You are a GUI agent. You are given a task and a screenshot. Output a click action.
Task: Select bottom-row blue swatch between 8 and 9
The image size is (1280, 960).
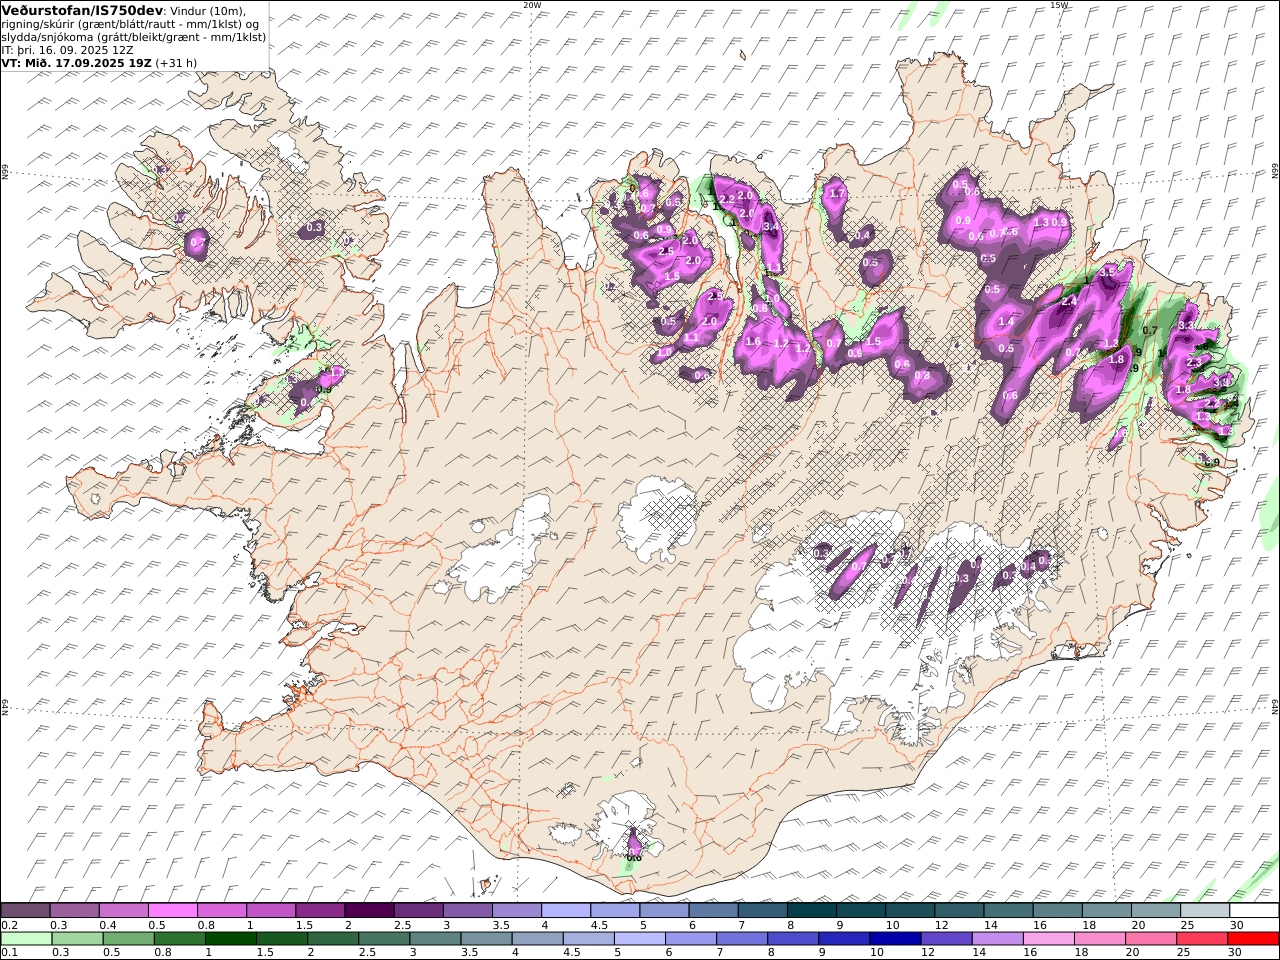[792, 939]
